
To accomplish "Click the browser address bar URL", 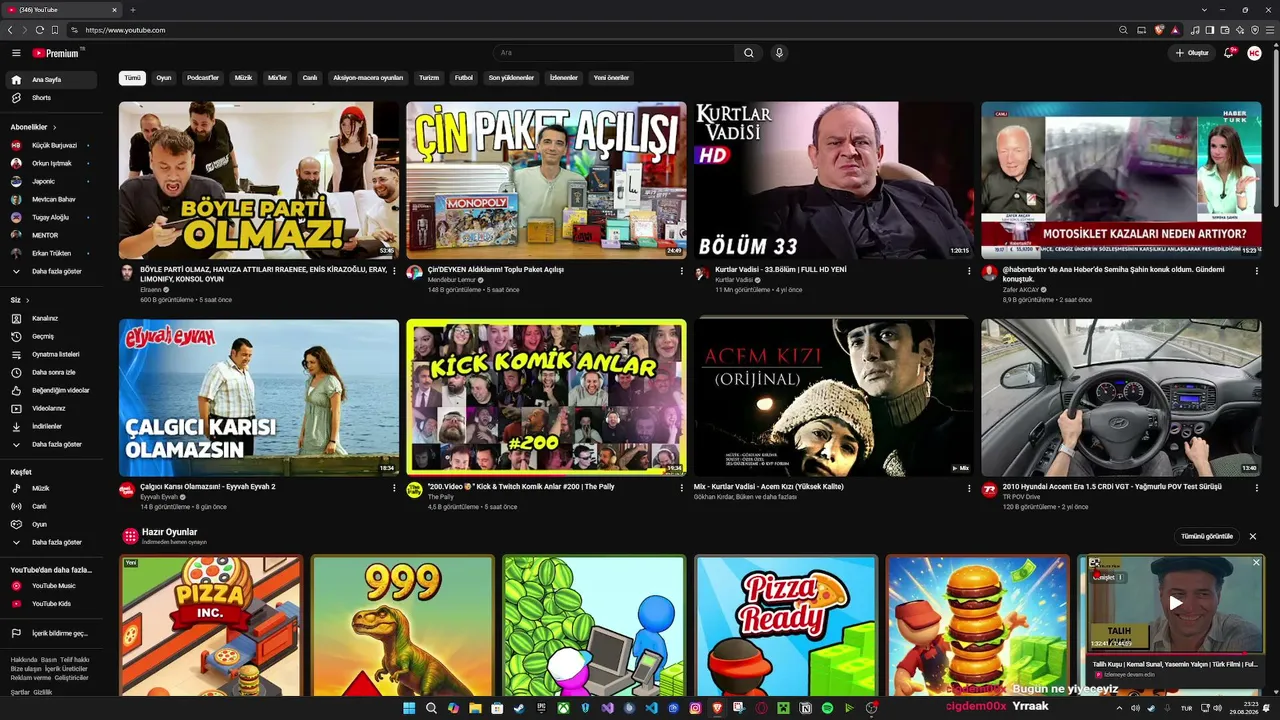I will coord(125,30).
